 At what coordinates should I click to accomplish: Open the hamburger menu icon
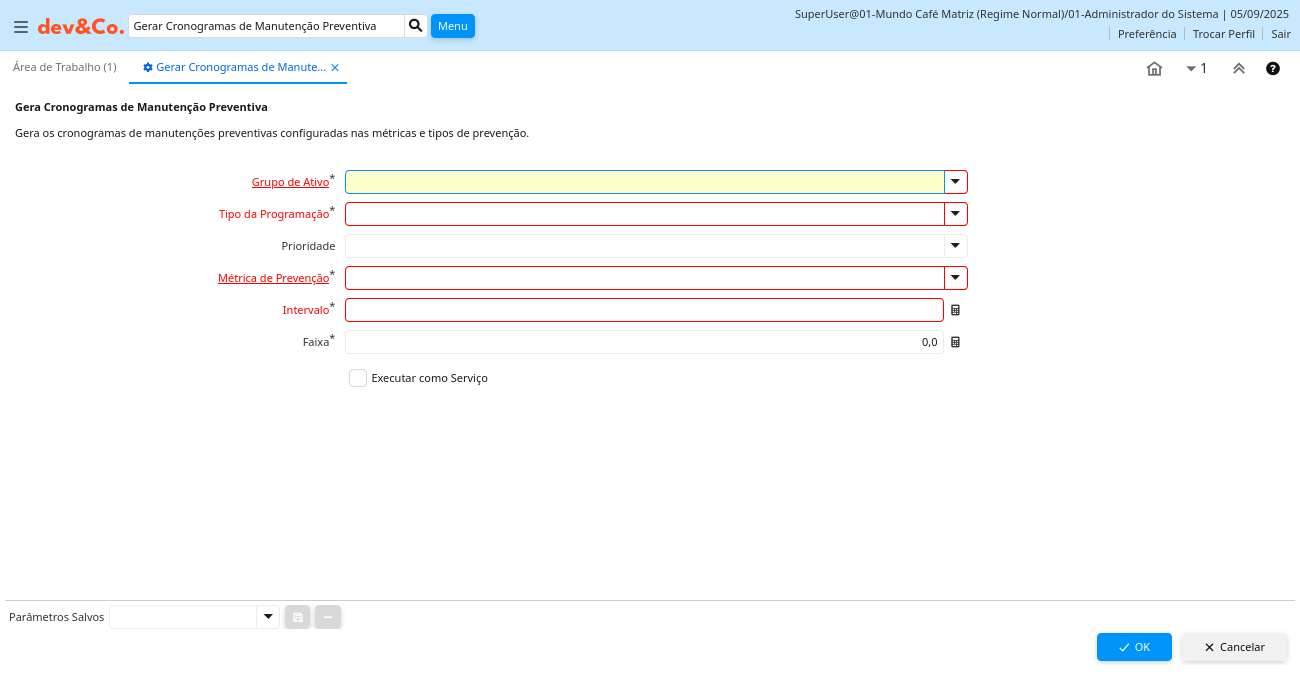pyautogui.click(x=21, y=27)
